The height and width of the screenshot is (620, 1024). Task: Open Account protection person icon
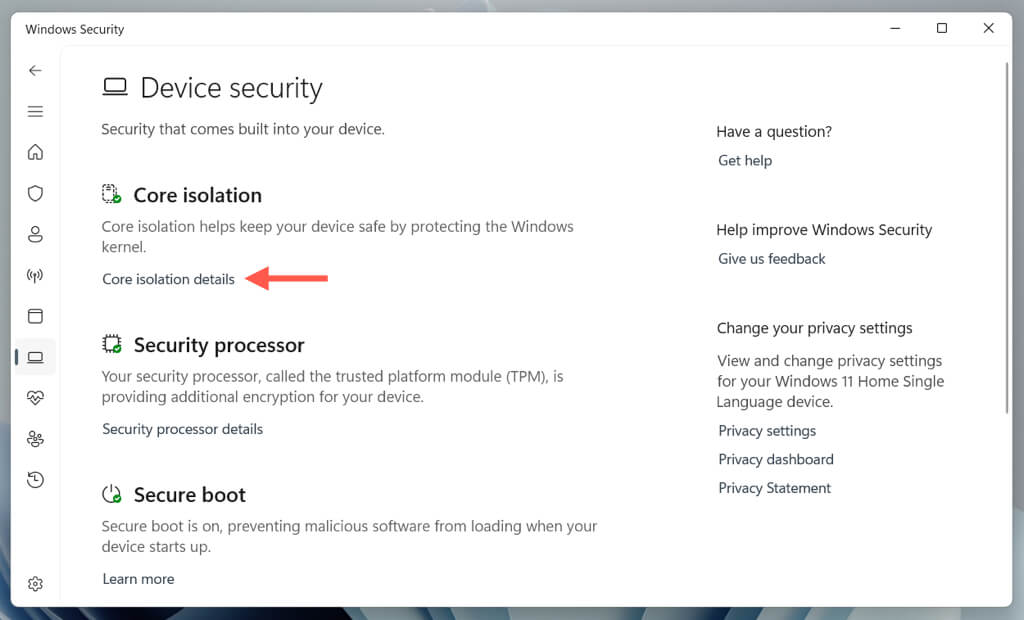[x=35, y=234]
